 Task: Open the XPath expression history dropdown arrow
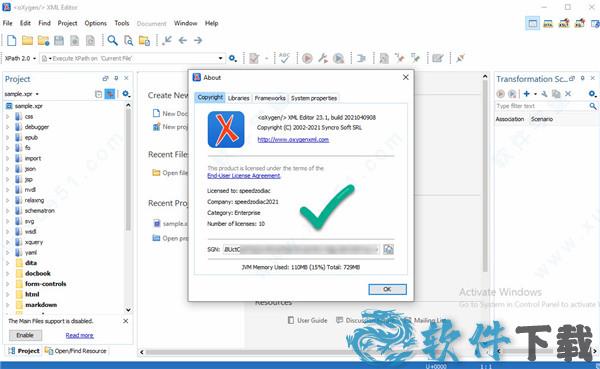tap(220, 59)
